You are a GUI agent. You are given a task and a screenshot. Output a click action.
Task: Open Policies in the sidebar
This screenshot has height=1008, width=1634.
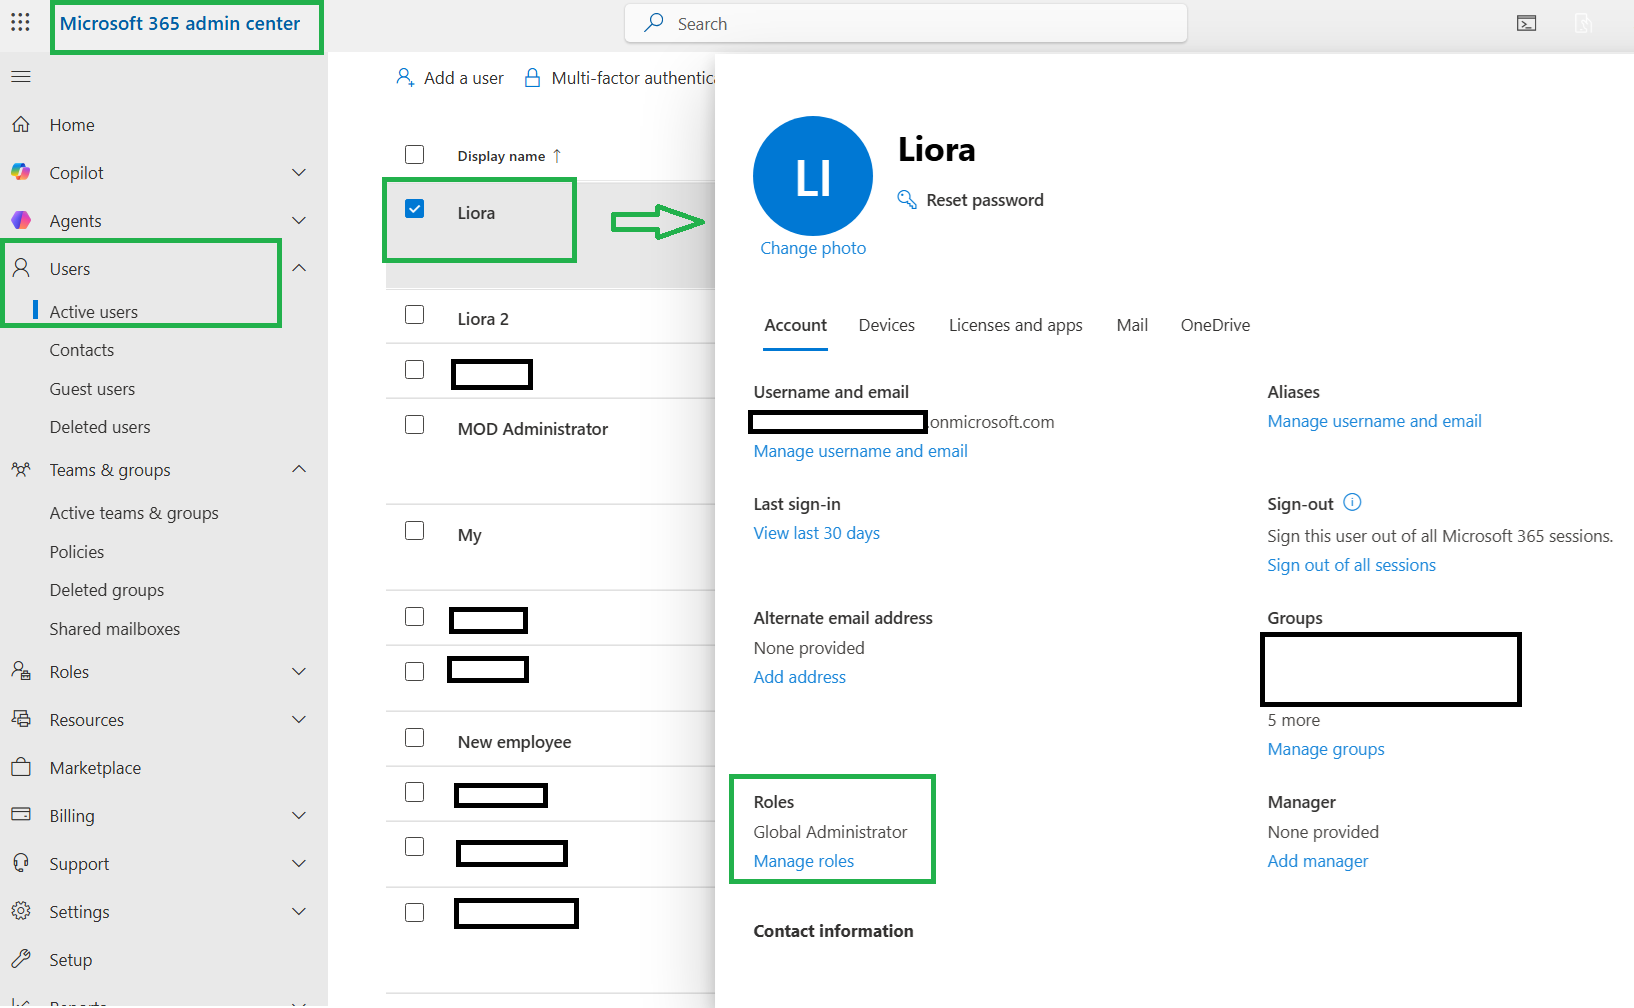pos(77,552)
